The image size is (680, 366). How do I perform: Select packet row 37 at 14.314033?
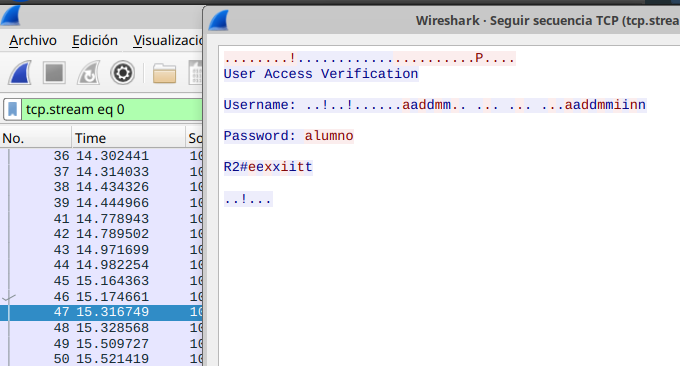101,172
